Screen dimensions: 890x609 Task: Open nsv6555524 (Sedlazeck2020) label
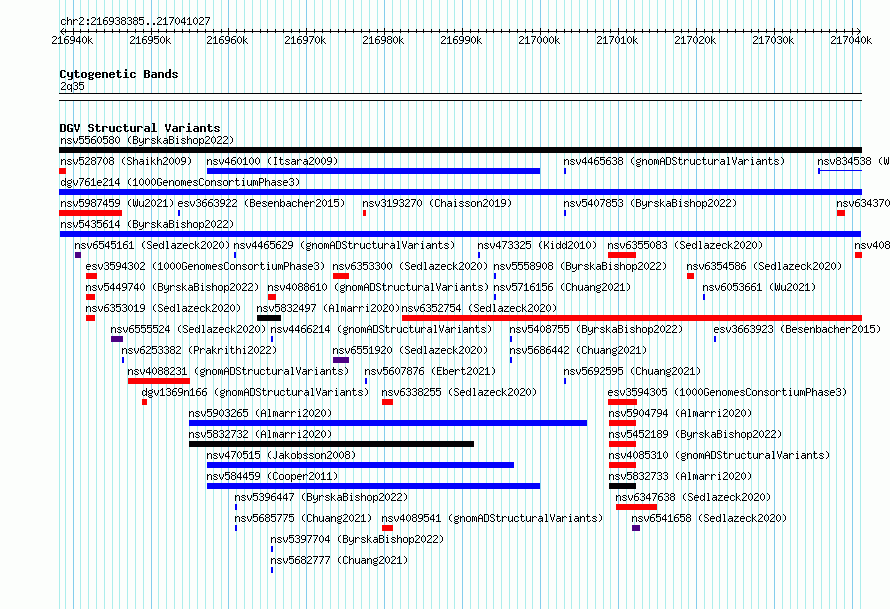click(x=188, y=329)
